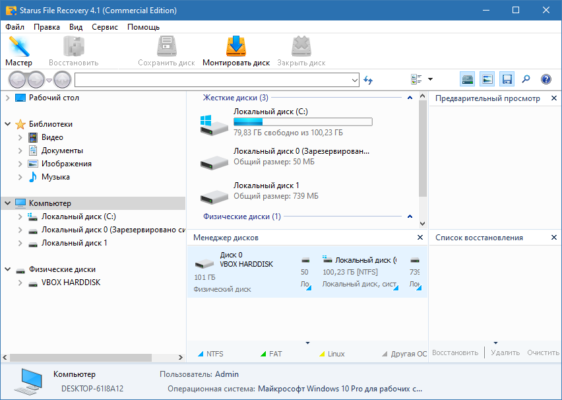Select the Физические диски tree node
The width and height of the screenshot is (562, 400).
pos(62,270)
